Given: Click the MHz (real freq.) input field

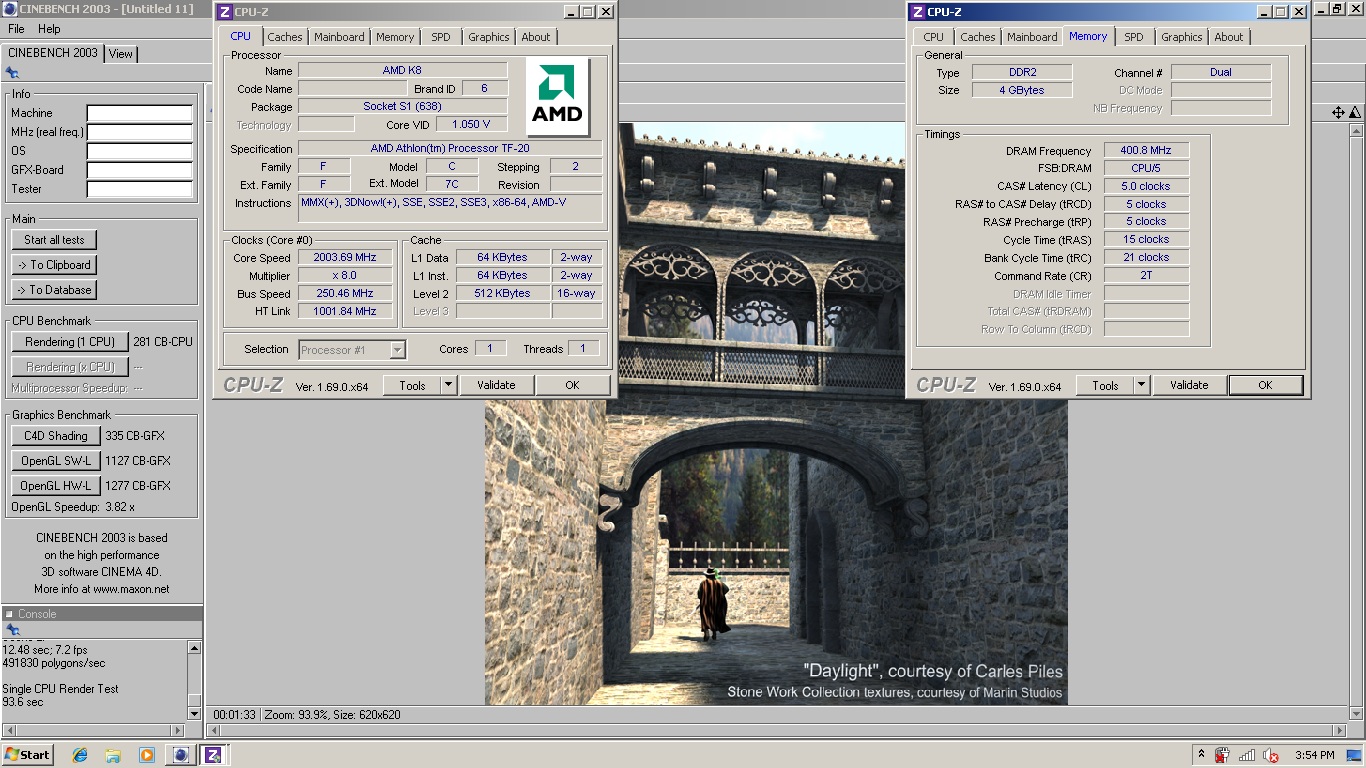Looking at the screenshot, I should point(139,132).
